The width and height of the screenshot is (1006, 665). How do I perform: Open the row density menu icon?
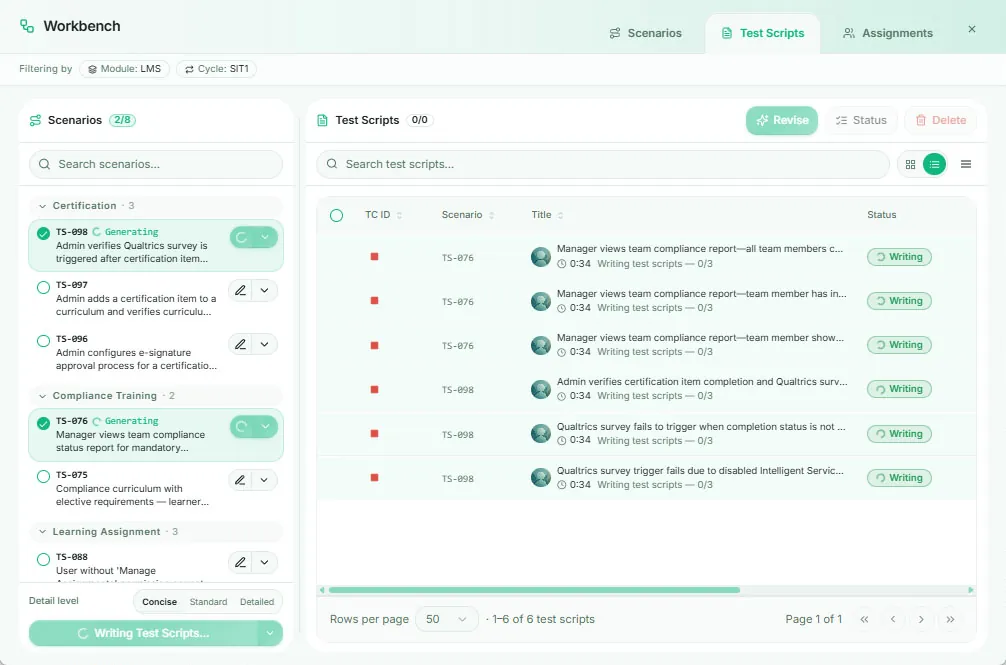966,164
